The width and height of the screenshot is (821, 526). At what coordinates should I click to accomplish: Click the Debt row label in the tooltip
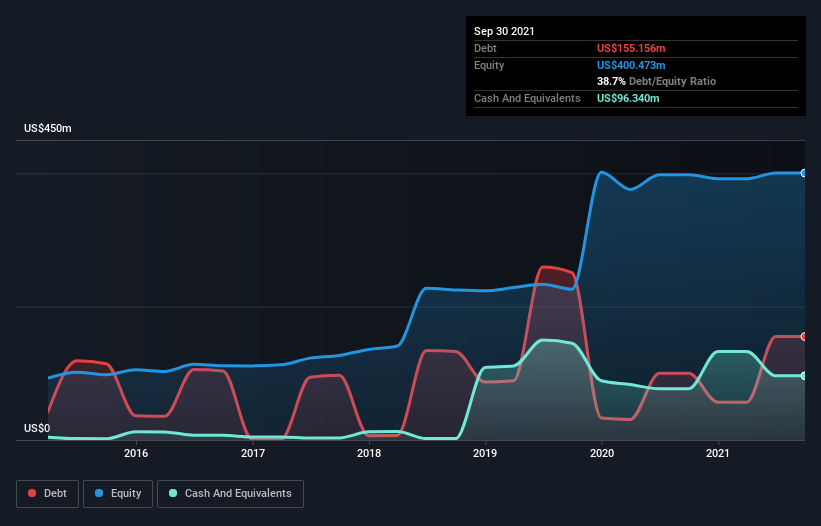coord(485,48)
